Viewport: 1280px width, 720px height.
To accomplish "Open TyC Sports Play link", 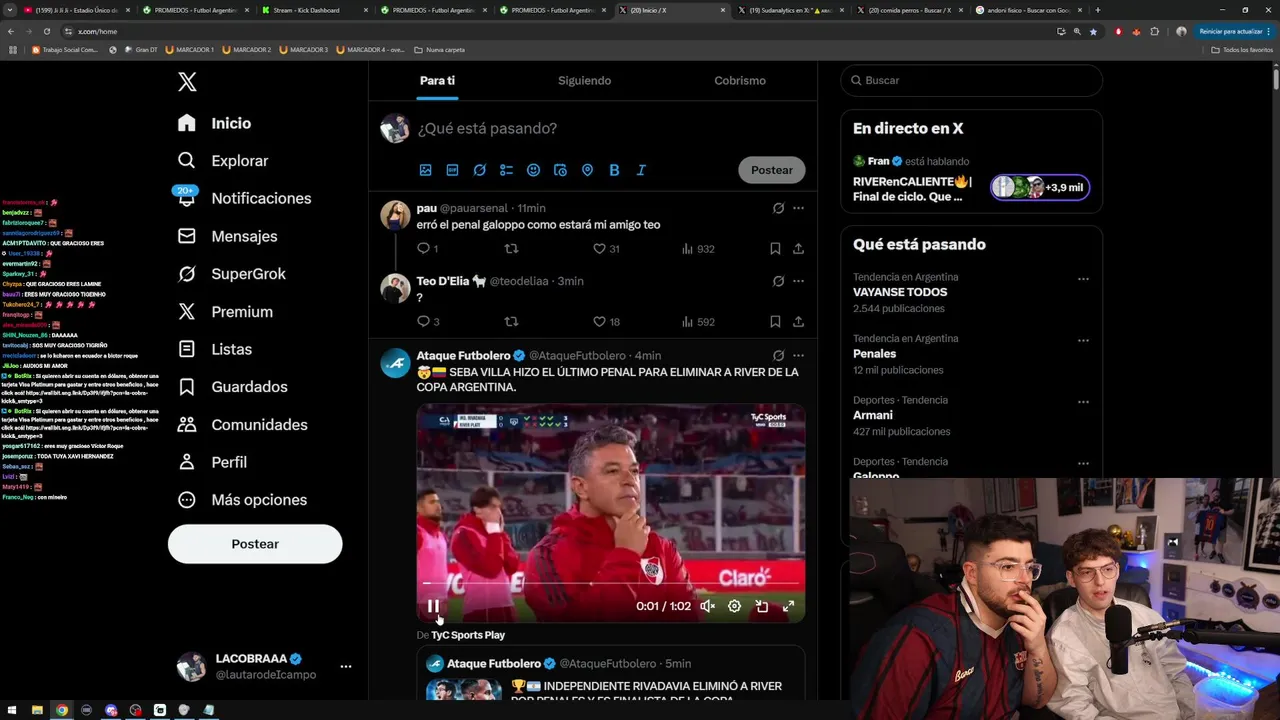I will pyautogui.click(x=468, y=635).
